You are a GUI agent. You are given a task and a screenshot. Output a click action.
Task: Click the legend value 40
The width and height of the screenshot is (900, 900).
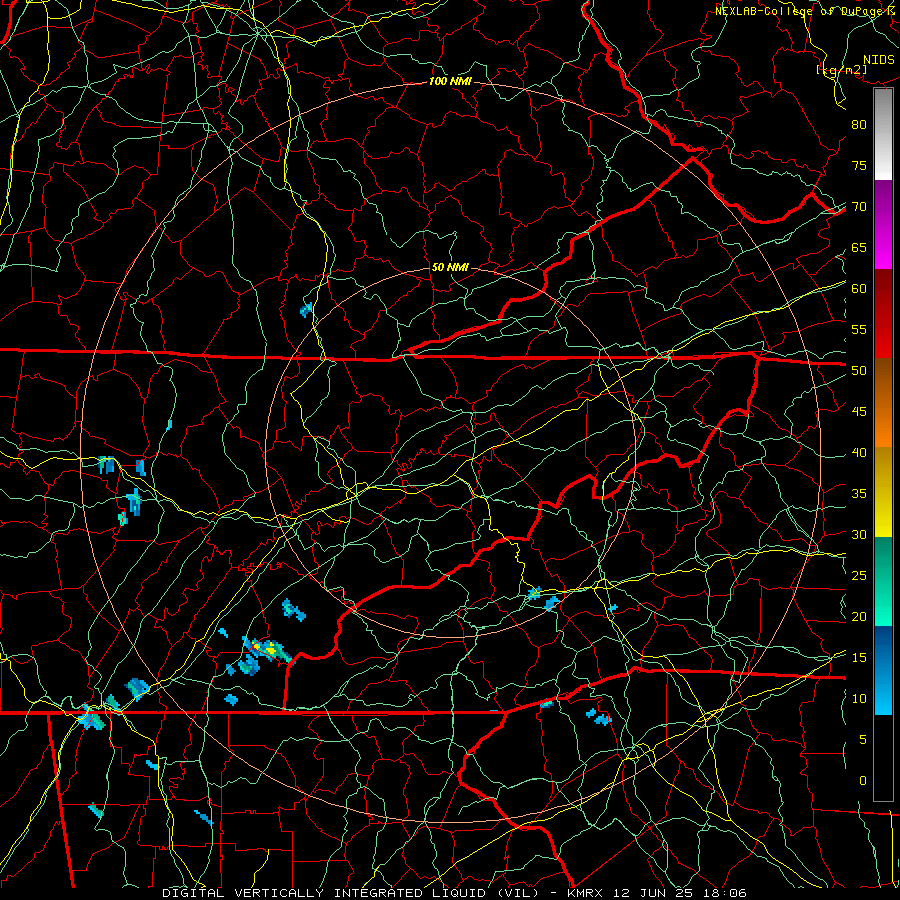(x=859, y=453)
